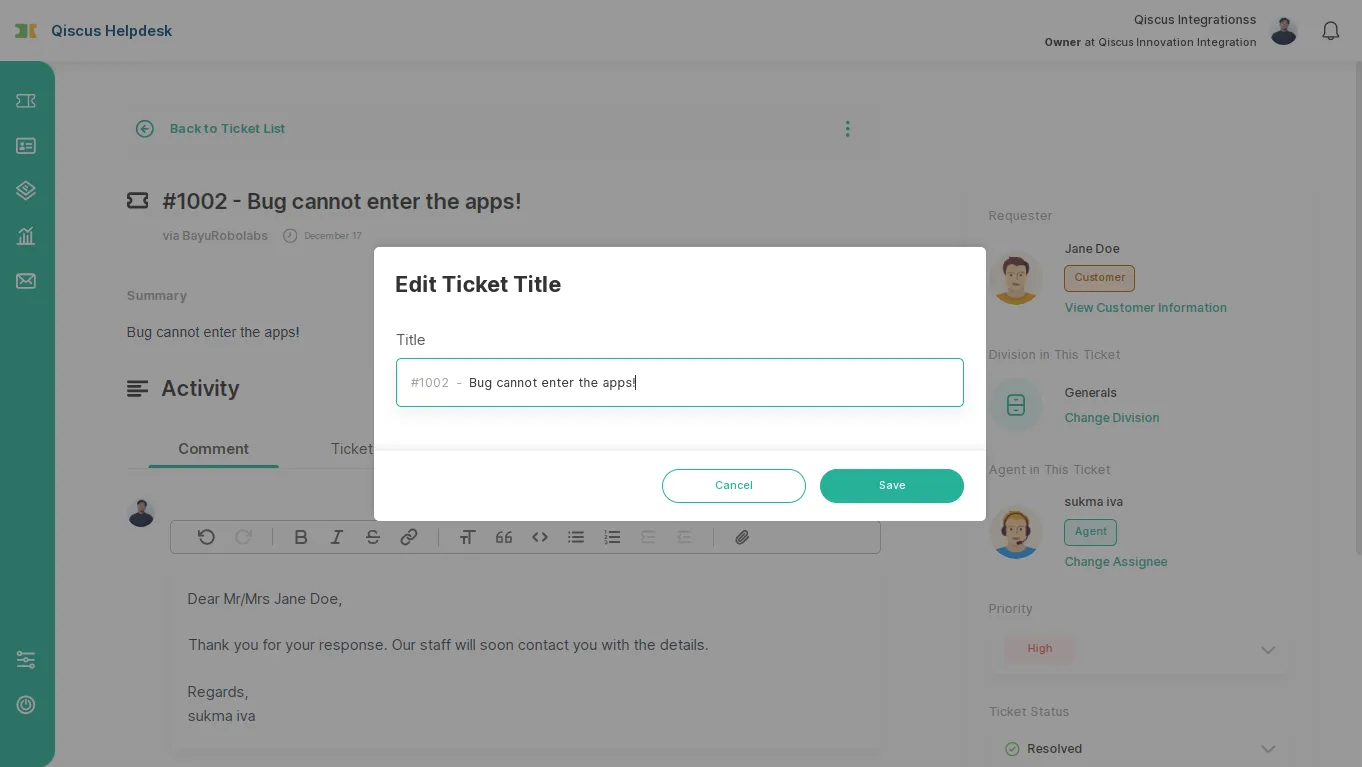Click the Change Assignee link
Viewport: 1362px width, 767px height.
1116,562
